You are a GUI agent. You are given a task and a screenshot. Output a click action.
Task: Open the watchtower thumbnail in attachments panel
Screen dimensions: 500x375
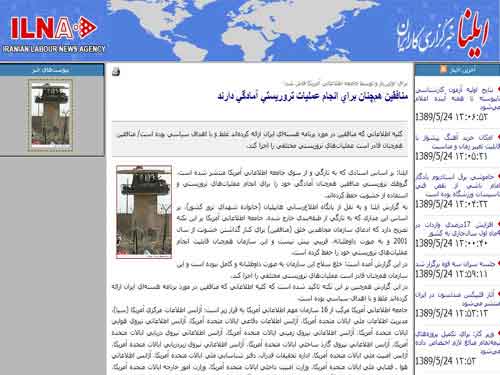(50, 115)
